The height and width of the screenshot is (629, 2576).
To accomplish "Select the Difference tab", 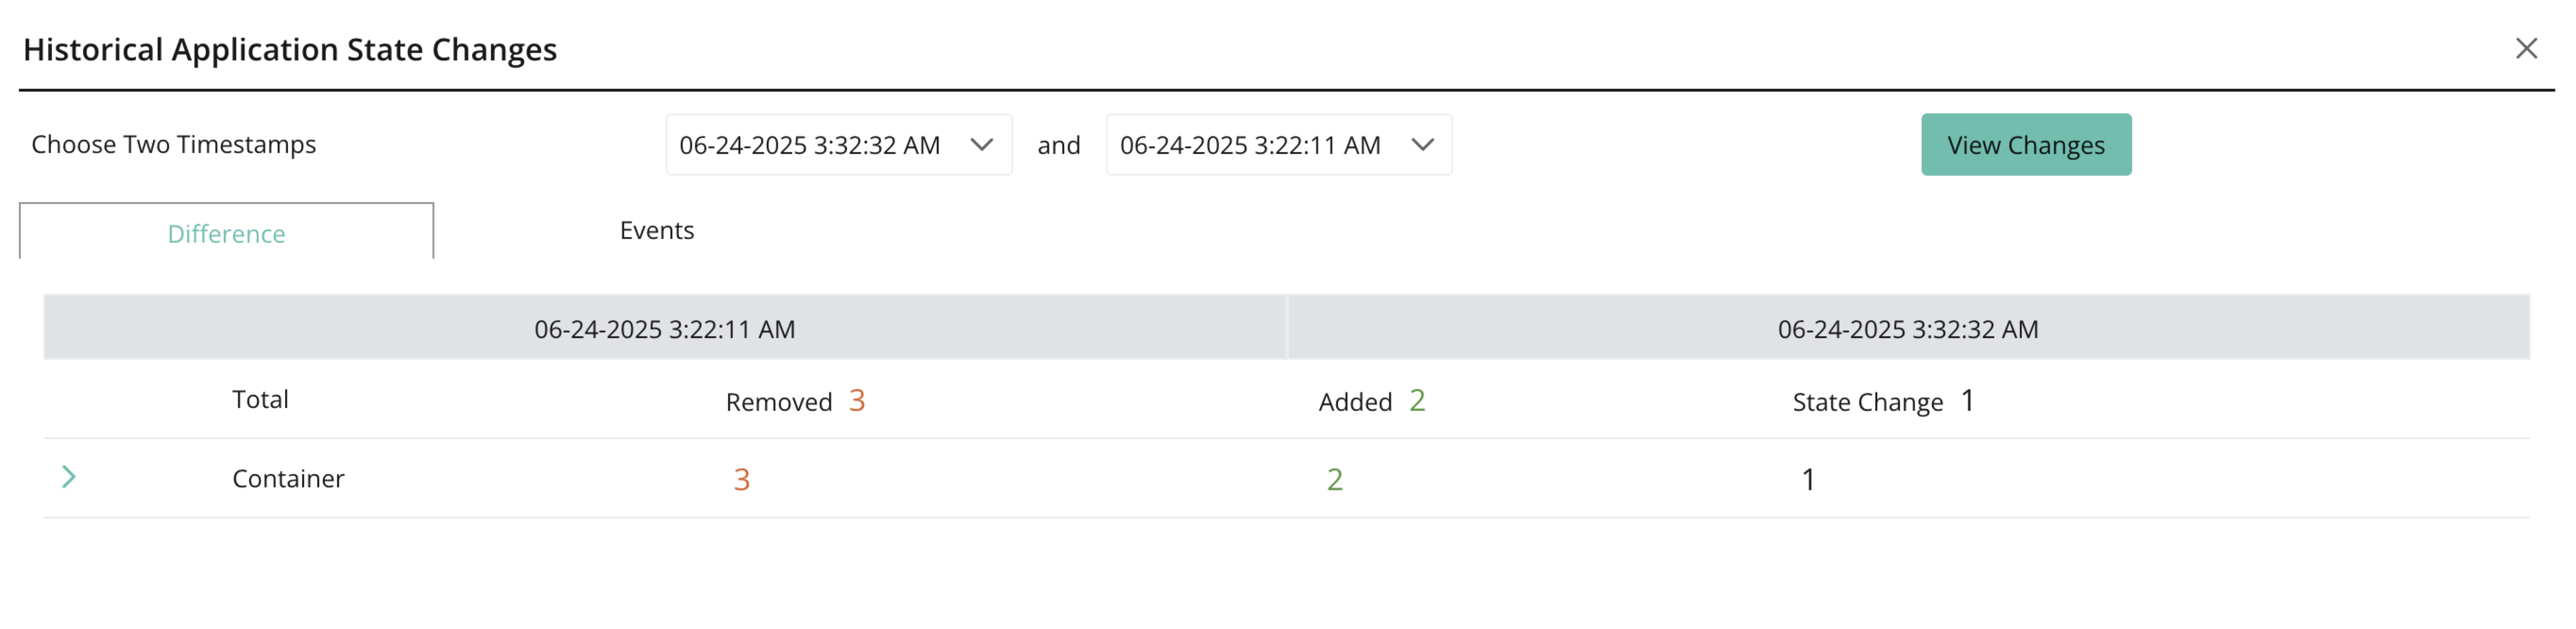I will [x=226, y=232].
